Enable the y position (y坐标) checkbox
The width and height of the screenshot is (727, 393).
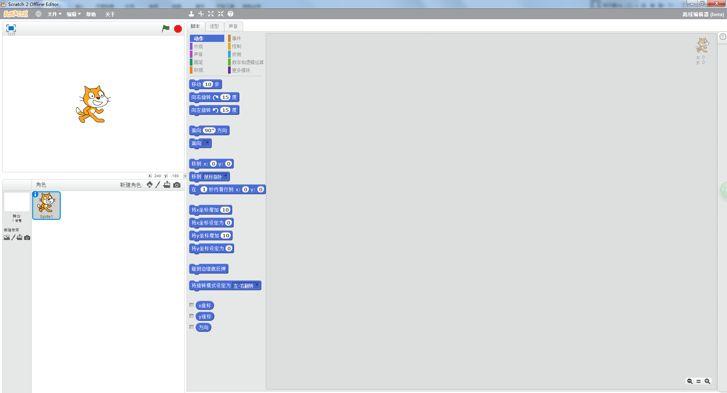point(191,316)
